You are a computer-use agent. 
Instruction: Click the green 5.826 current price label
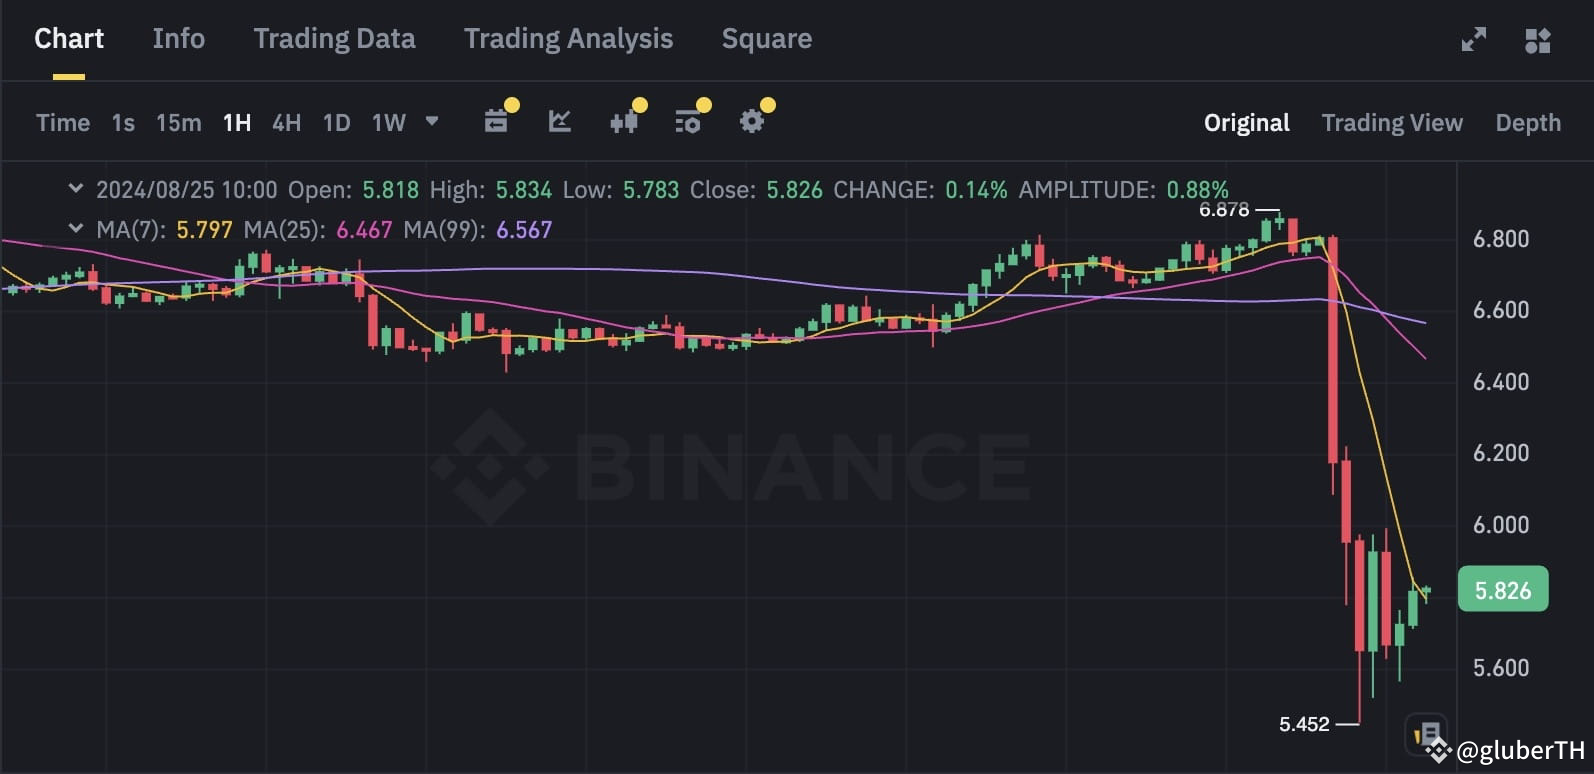tap(1503, 590)
